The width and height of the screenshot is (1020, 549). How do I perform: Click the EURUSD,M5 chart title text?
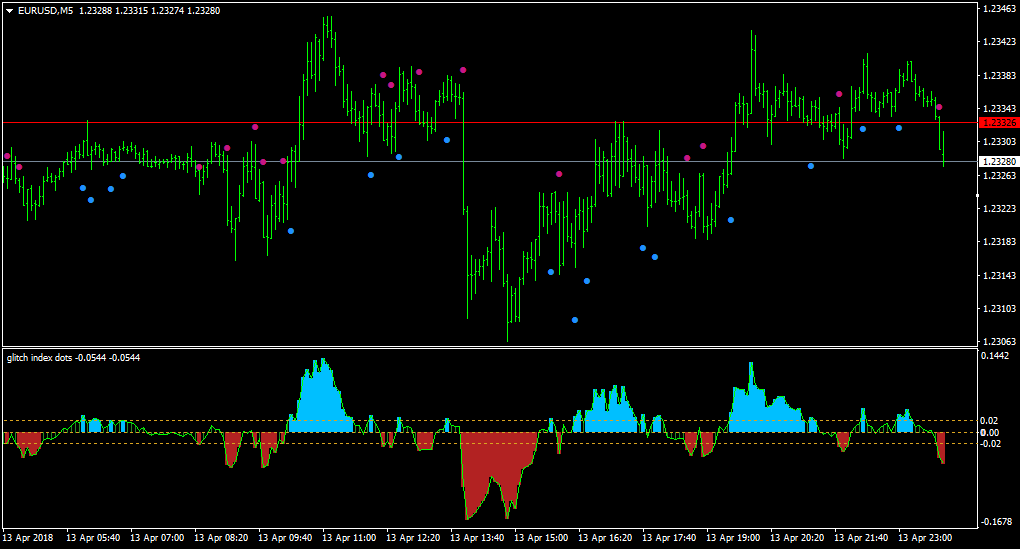tap(46, 10)
